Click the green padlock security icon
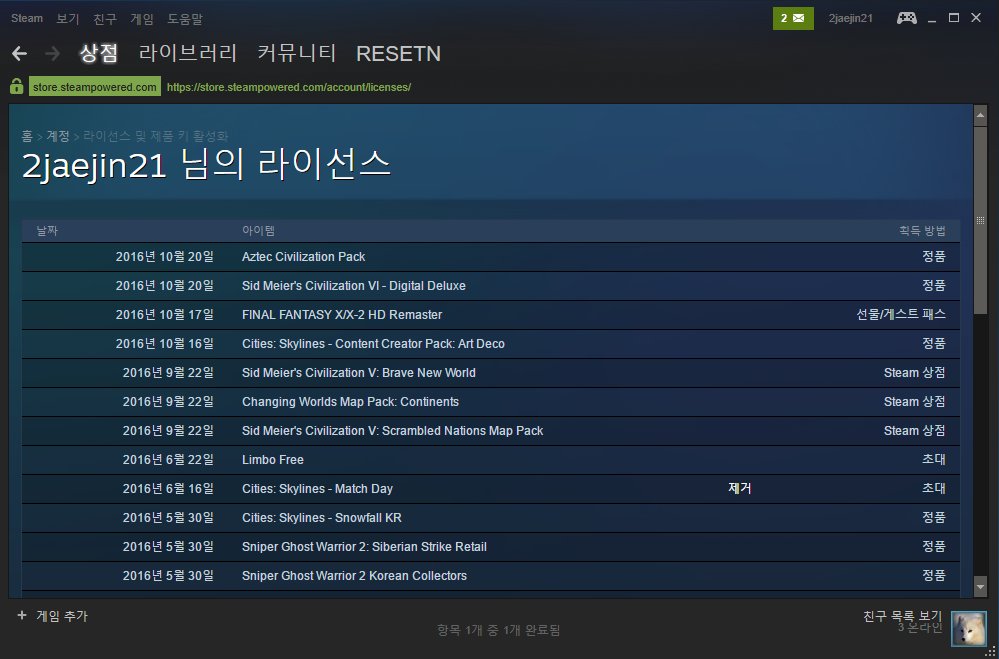 click(x=17, y=86)
